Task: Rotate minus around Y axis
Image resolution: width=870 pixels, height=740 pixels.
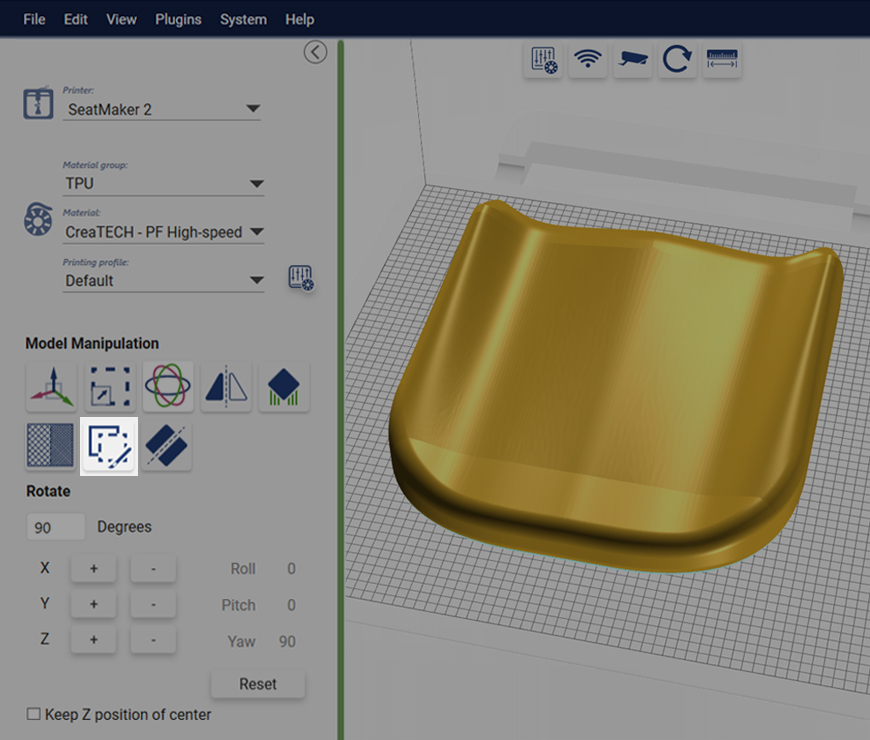Action: click(153, 604)
